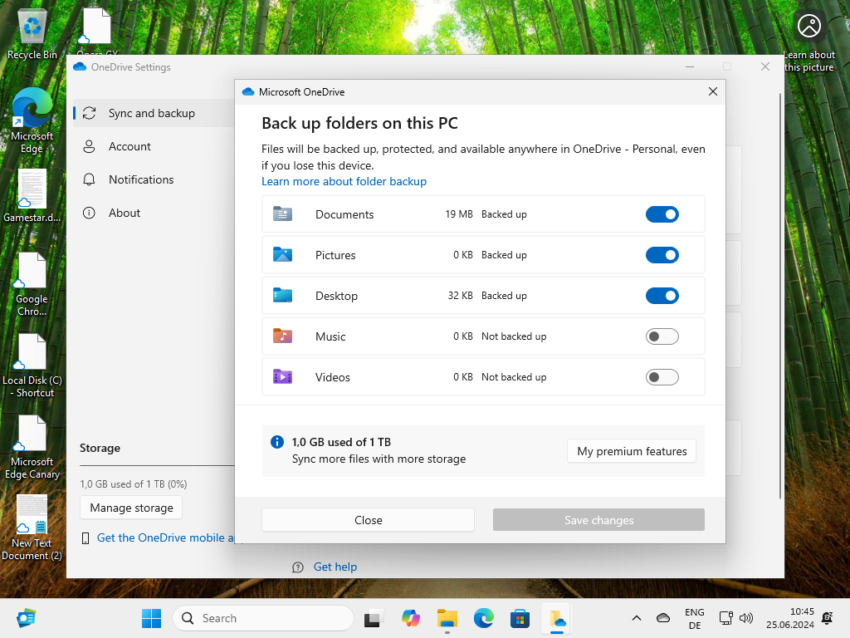This screenshot has height=638, width=850.
Task: Click the Notifications bell icon in the sidebar
Action: pos(91,179)
